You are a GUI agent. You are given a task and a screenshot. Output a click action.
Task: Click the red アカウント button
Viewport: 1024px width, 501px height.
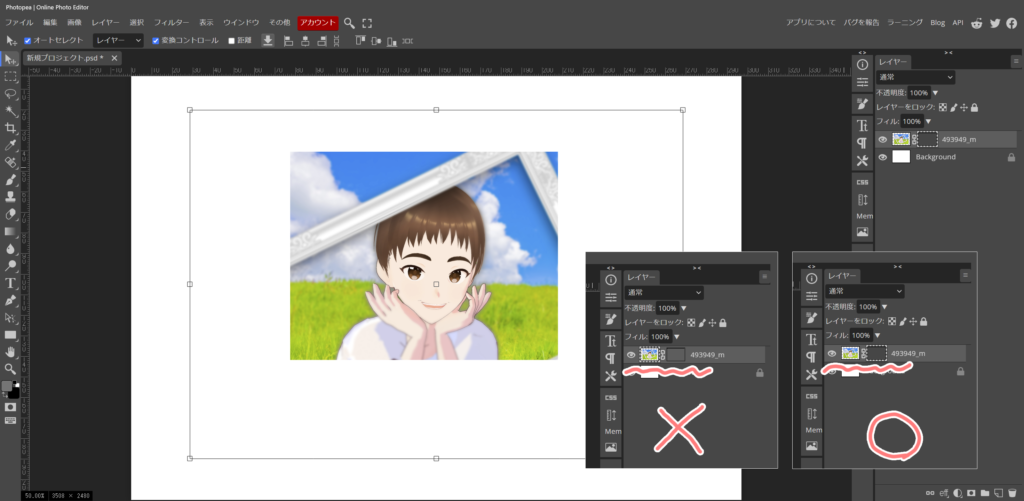point(317,22)
